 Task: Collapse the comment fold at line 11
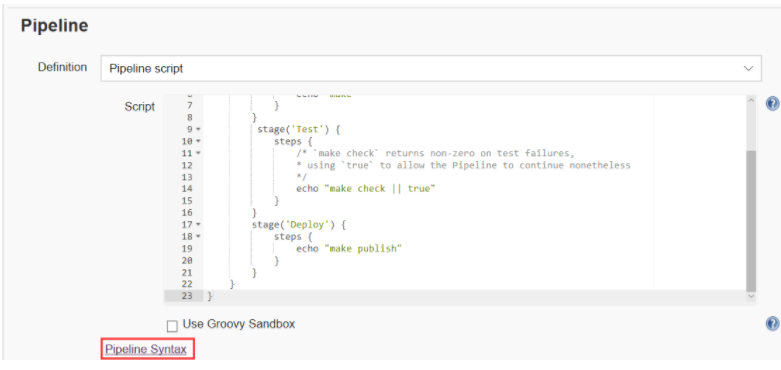click(198, 153)
